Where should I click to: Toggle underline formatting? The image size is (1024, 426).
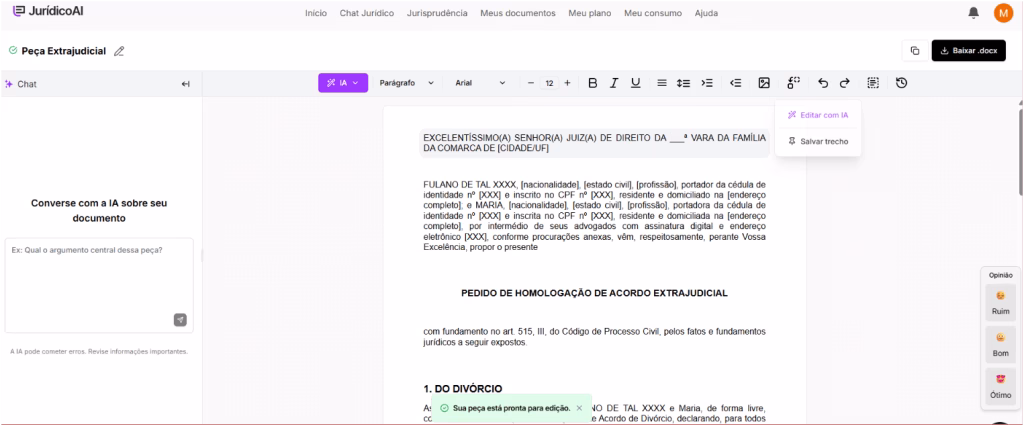tap(635, 83)
